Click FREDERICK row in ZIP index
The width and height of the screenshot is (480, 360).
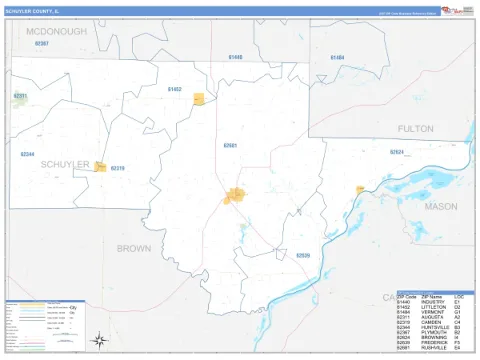(x=429, y=343)
